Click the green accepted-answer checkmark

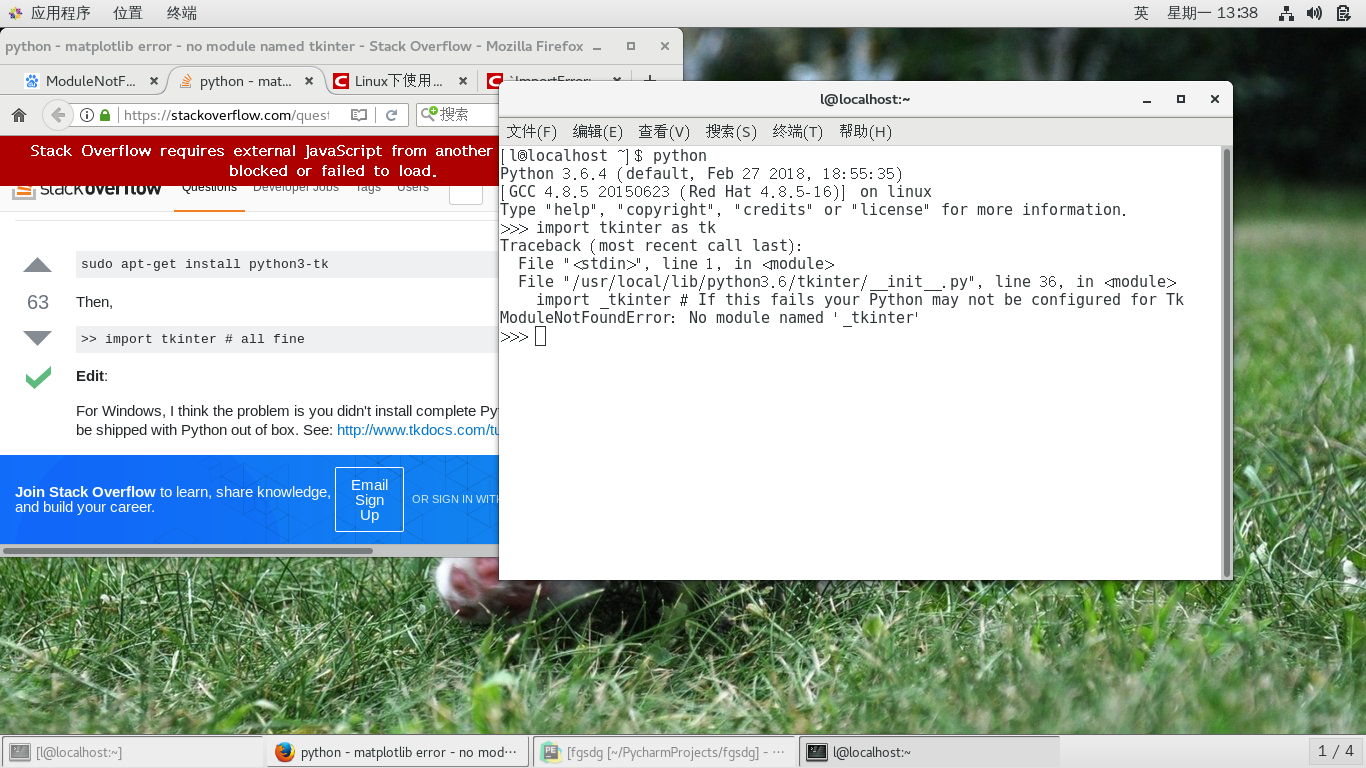(38, 377)
